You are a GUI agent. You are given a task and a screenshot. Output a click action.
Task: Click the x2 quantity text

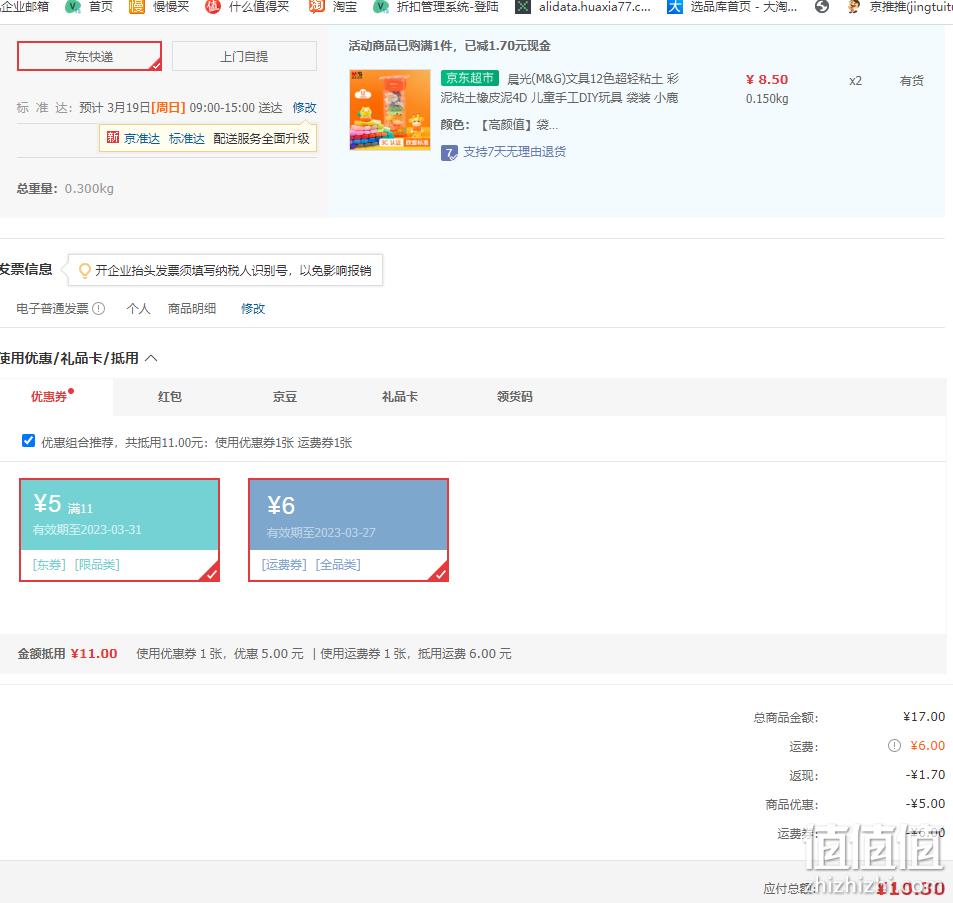855,81
